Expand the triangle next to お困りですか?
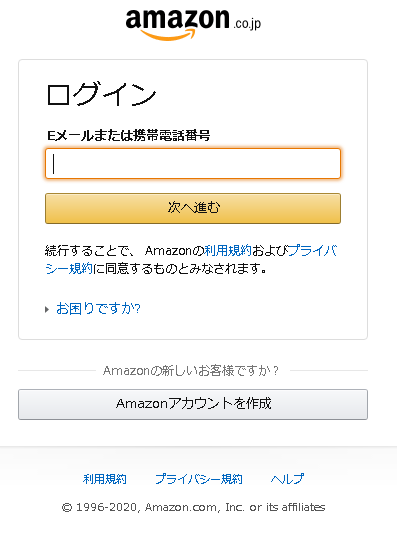 pos(47,309)
